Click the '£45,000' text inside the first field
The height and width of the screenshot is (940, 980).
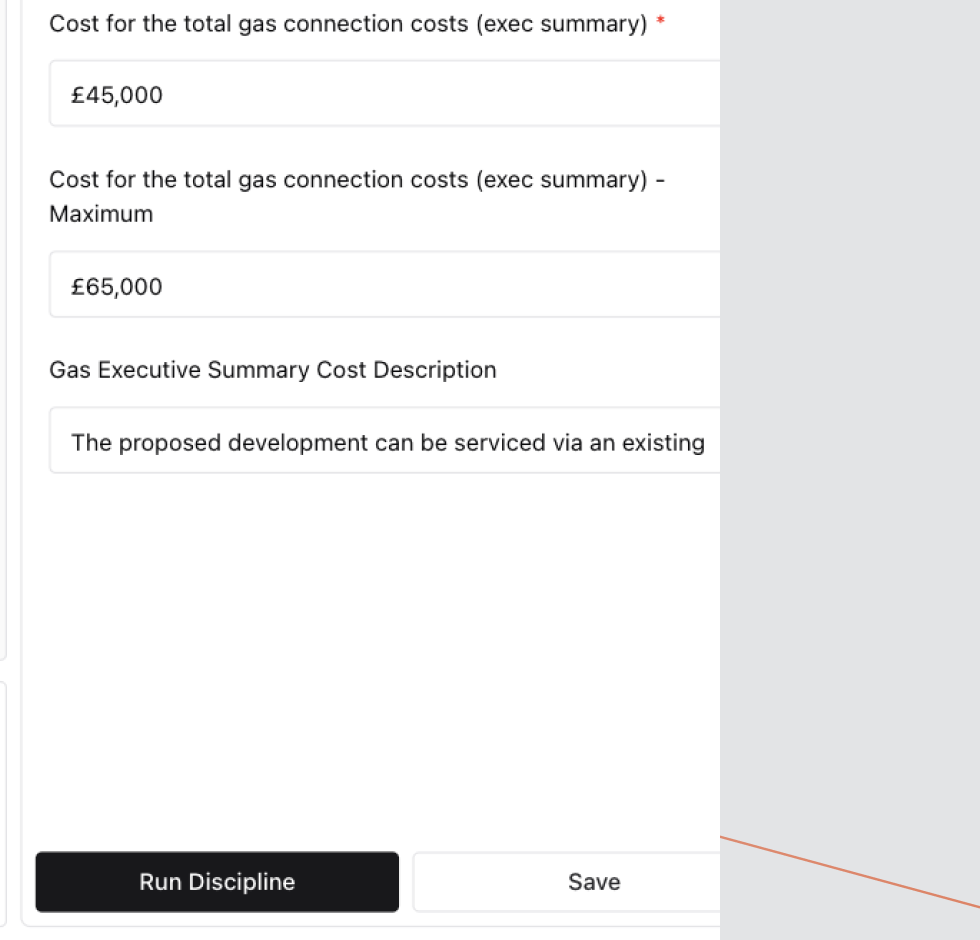click(x=117, y=95)
